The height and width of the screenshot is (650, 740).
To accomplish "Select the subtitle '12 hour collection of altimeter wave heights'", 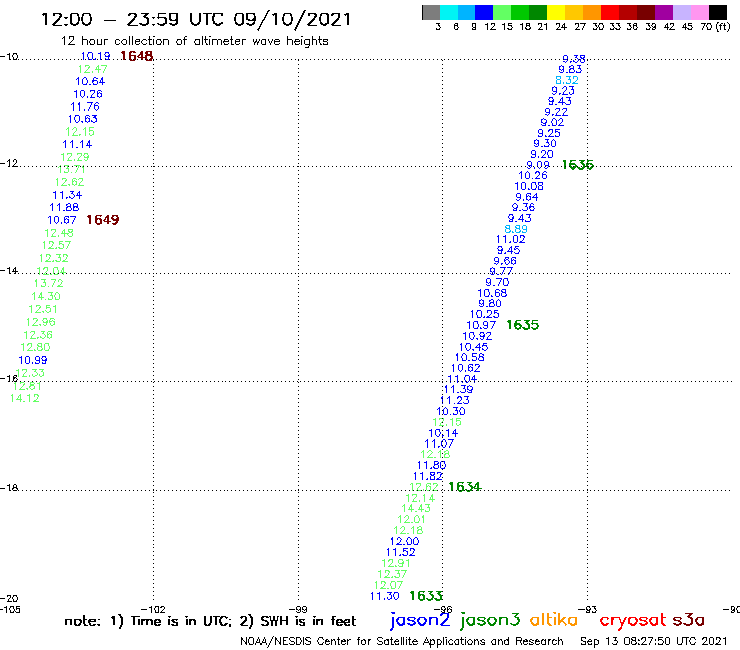I will tap(194, 41).
